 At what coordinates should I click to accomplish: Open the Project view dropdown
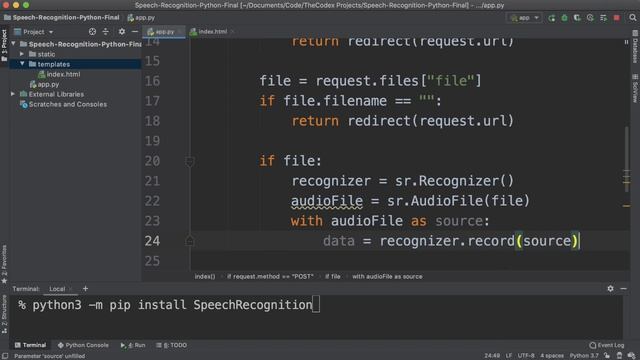33,32
